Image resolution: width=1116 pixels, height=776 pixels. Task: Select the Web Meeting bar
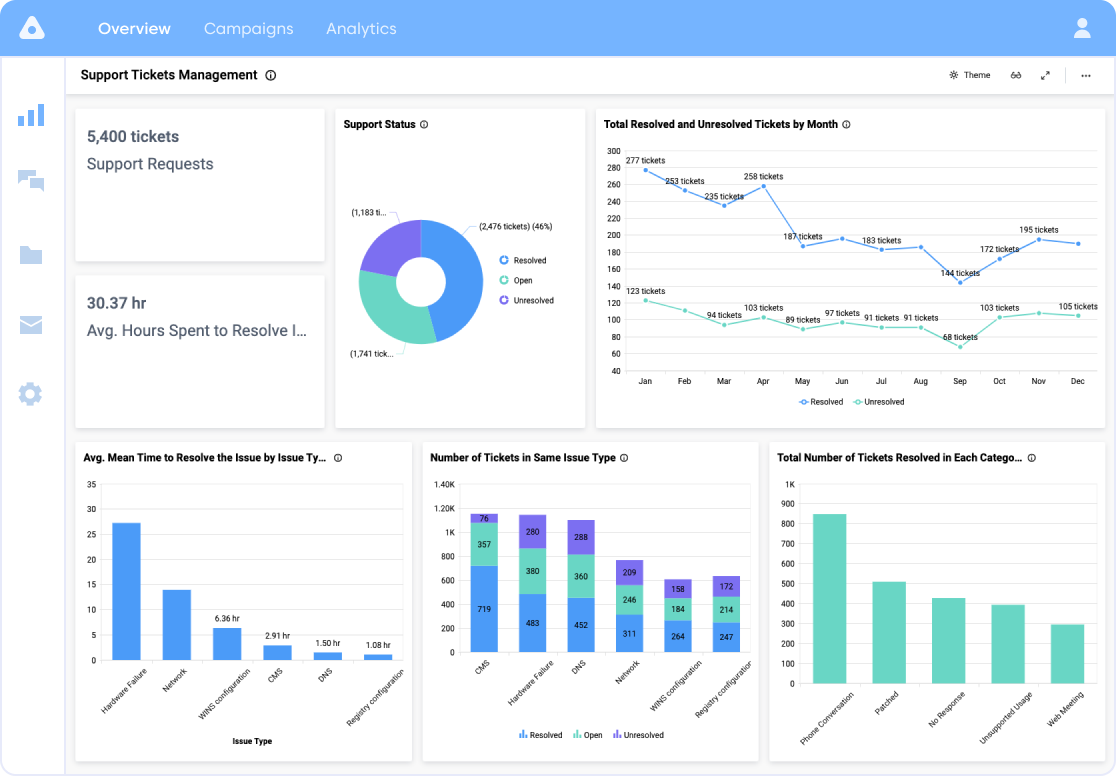(1068, 654)
